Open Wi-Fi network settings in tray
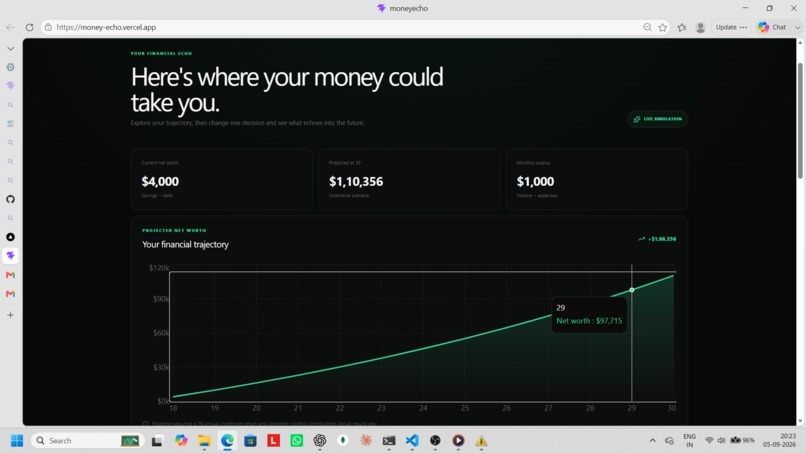 [x=709, y=441]
